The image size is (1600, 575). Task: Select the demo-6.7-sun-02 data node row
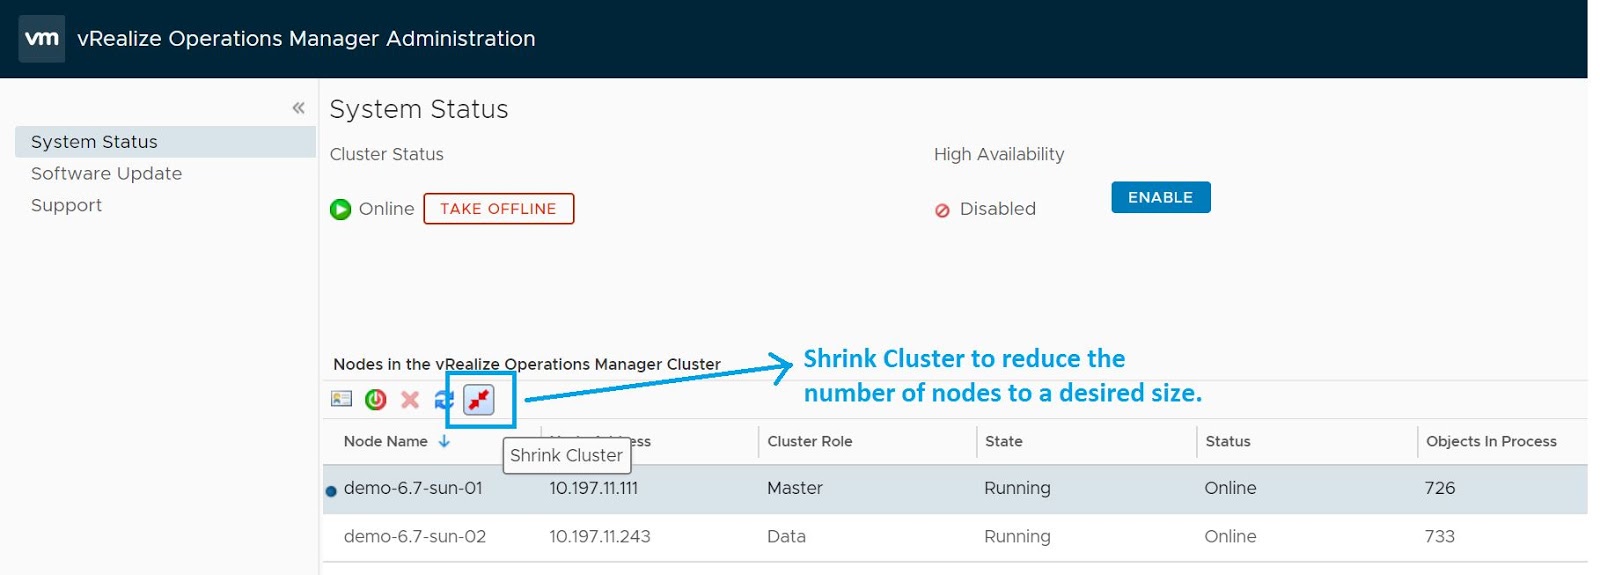(x=414, y=537)
